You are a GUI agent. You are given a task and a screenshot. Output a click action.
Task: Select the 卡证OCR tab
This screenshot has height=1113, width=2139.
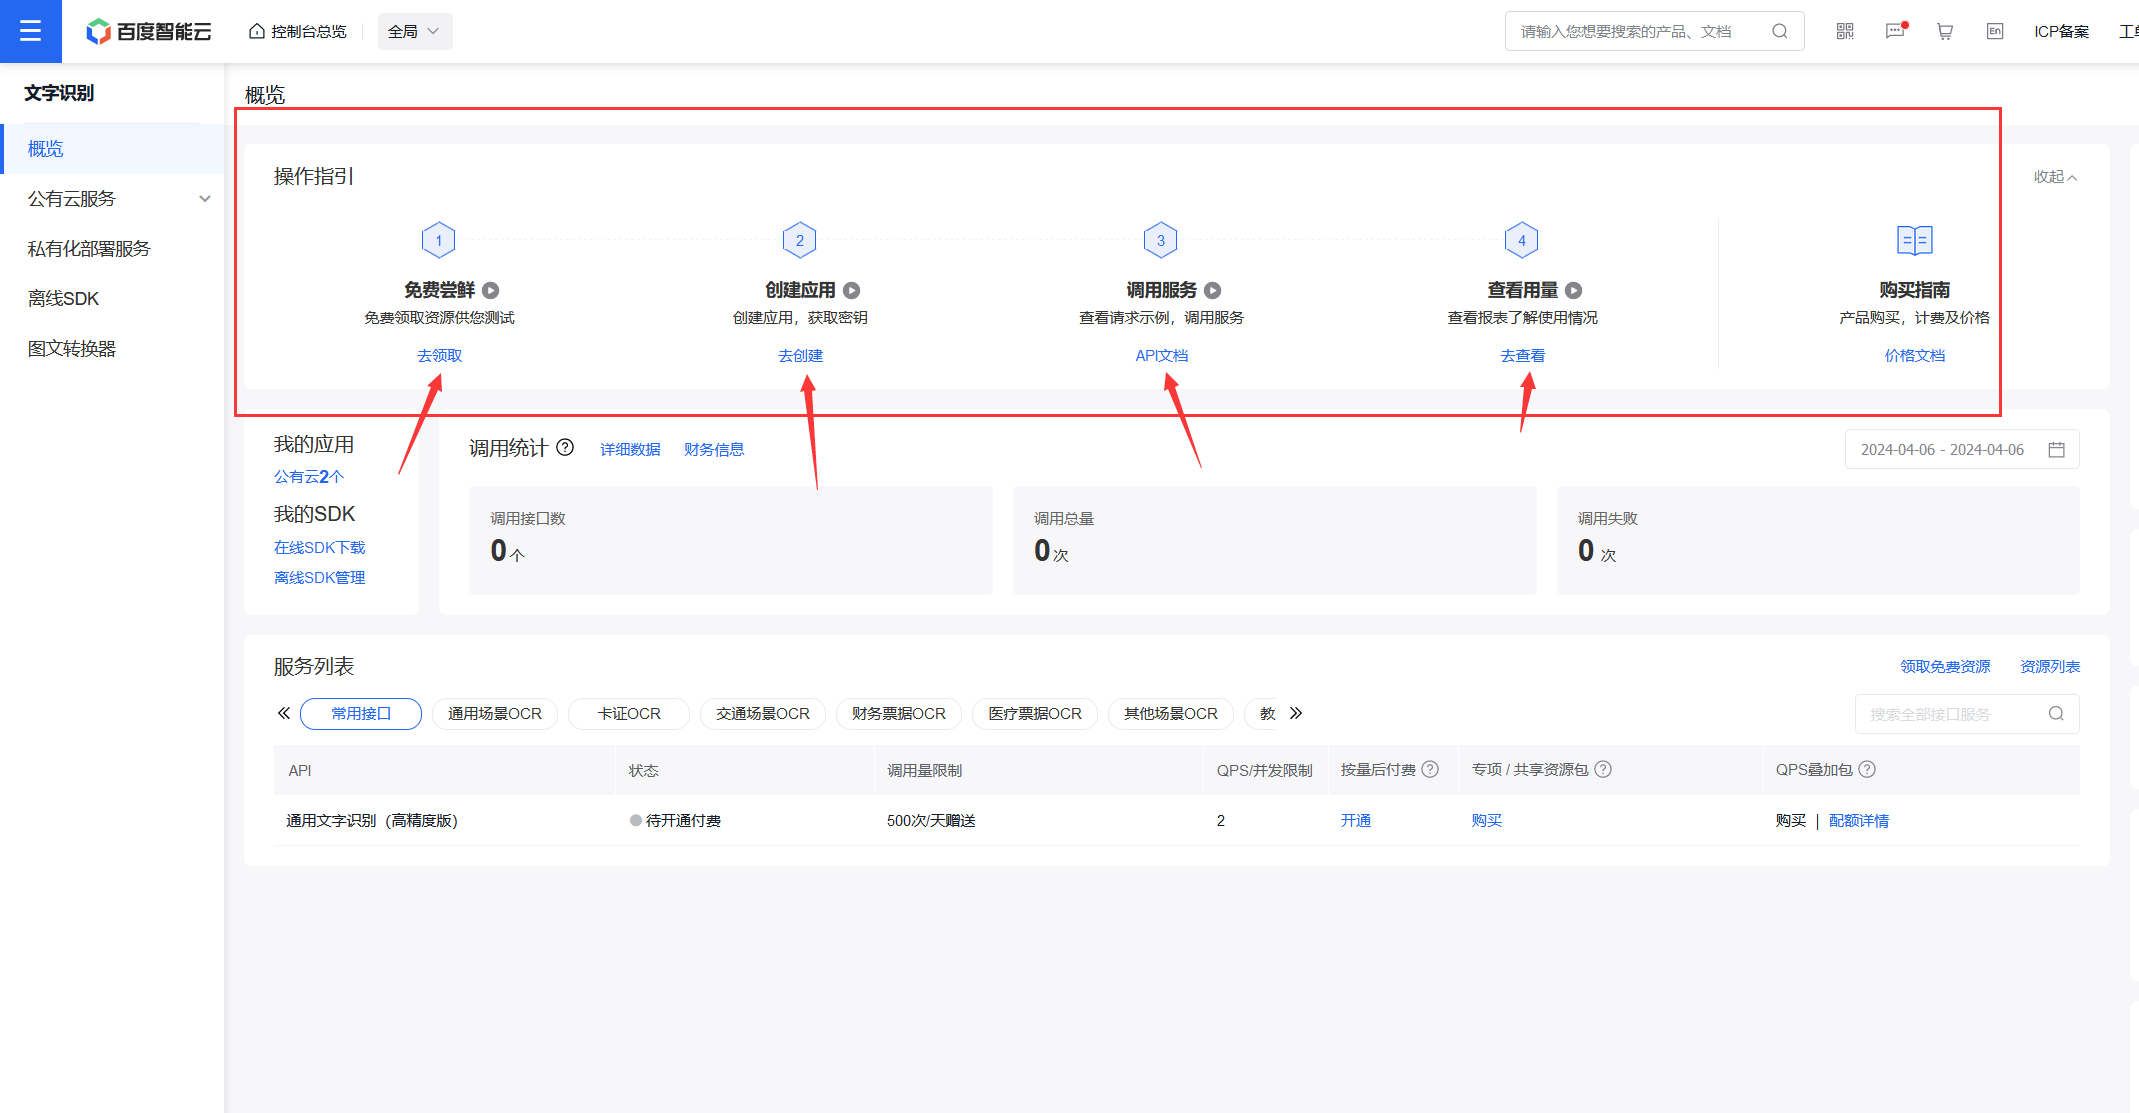point(629,713)
